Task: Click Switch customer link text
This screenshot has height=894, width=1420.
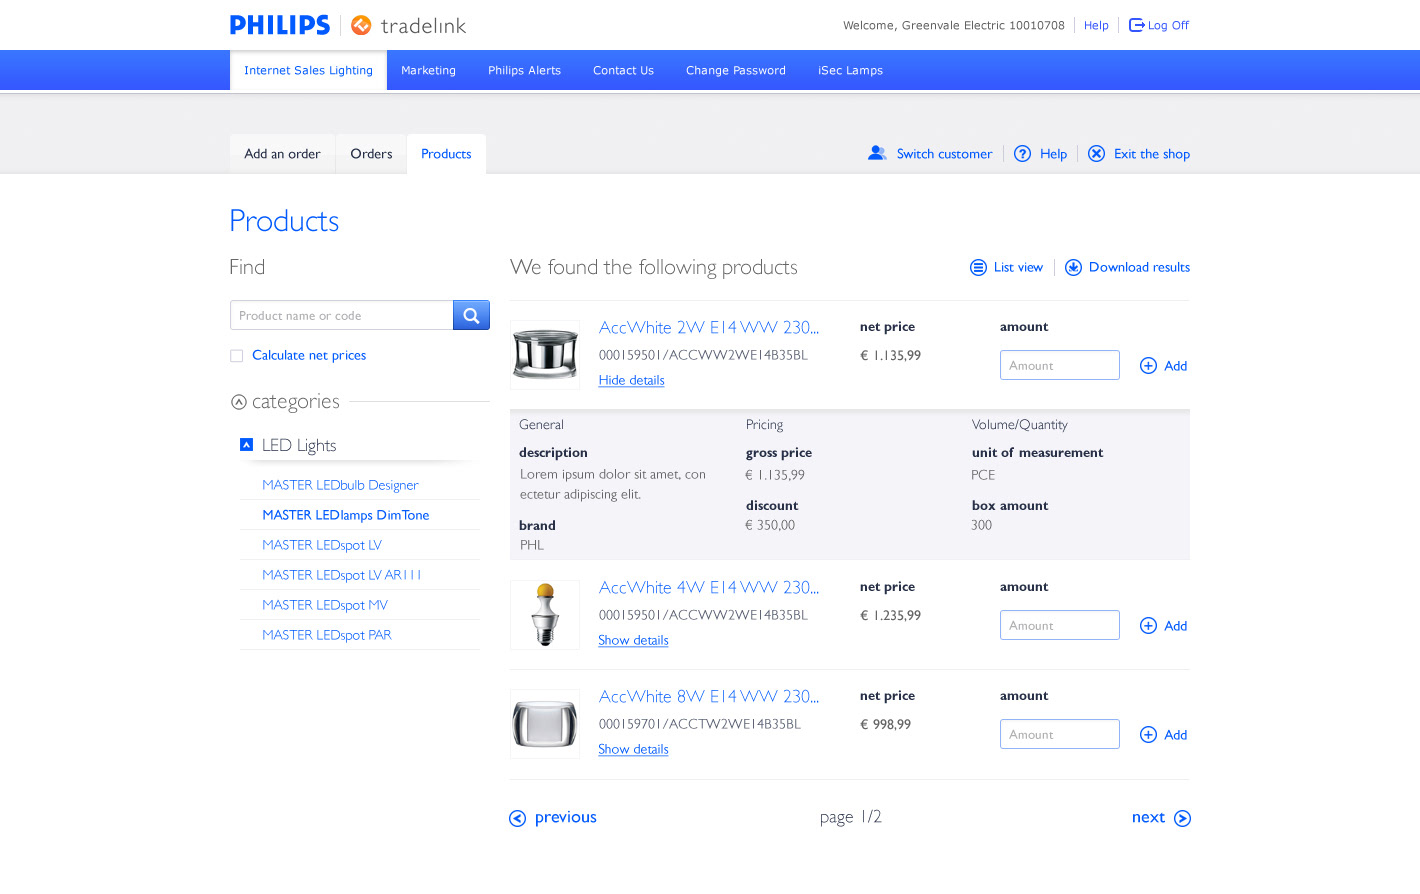Action: coord(944,154)
